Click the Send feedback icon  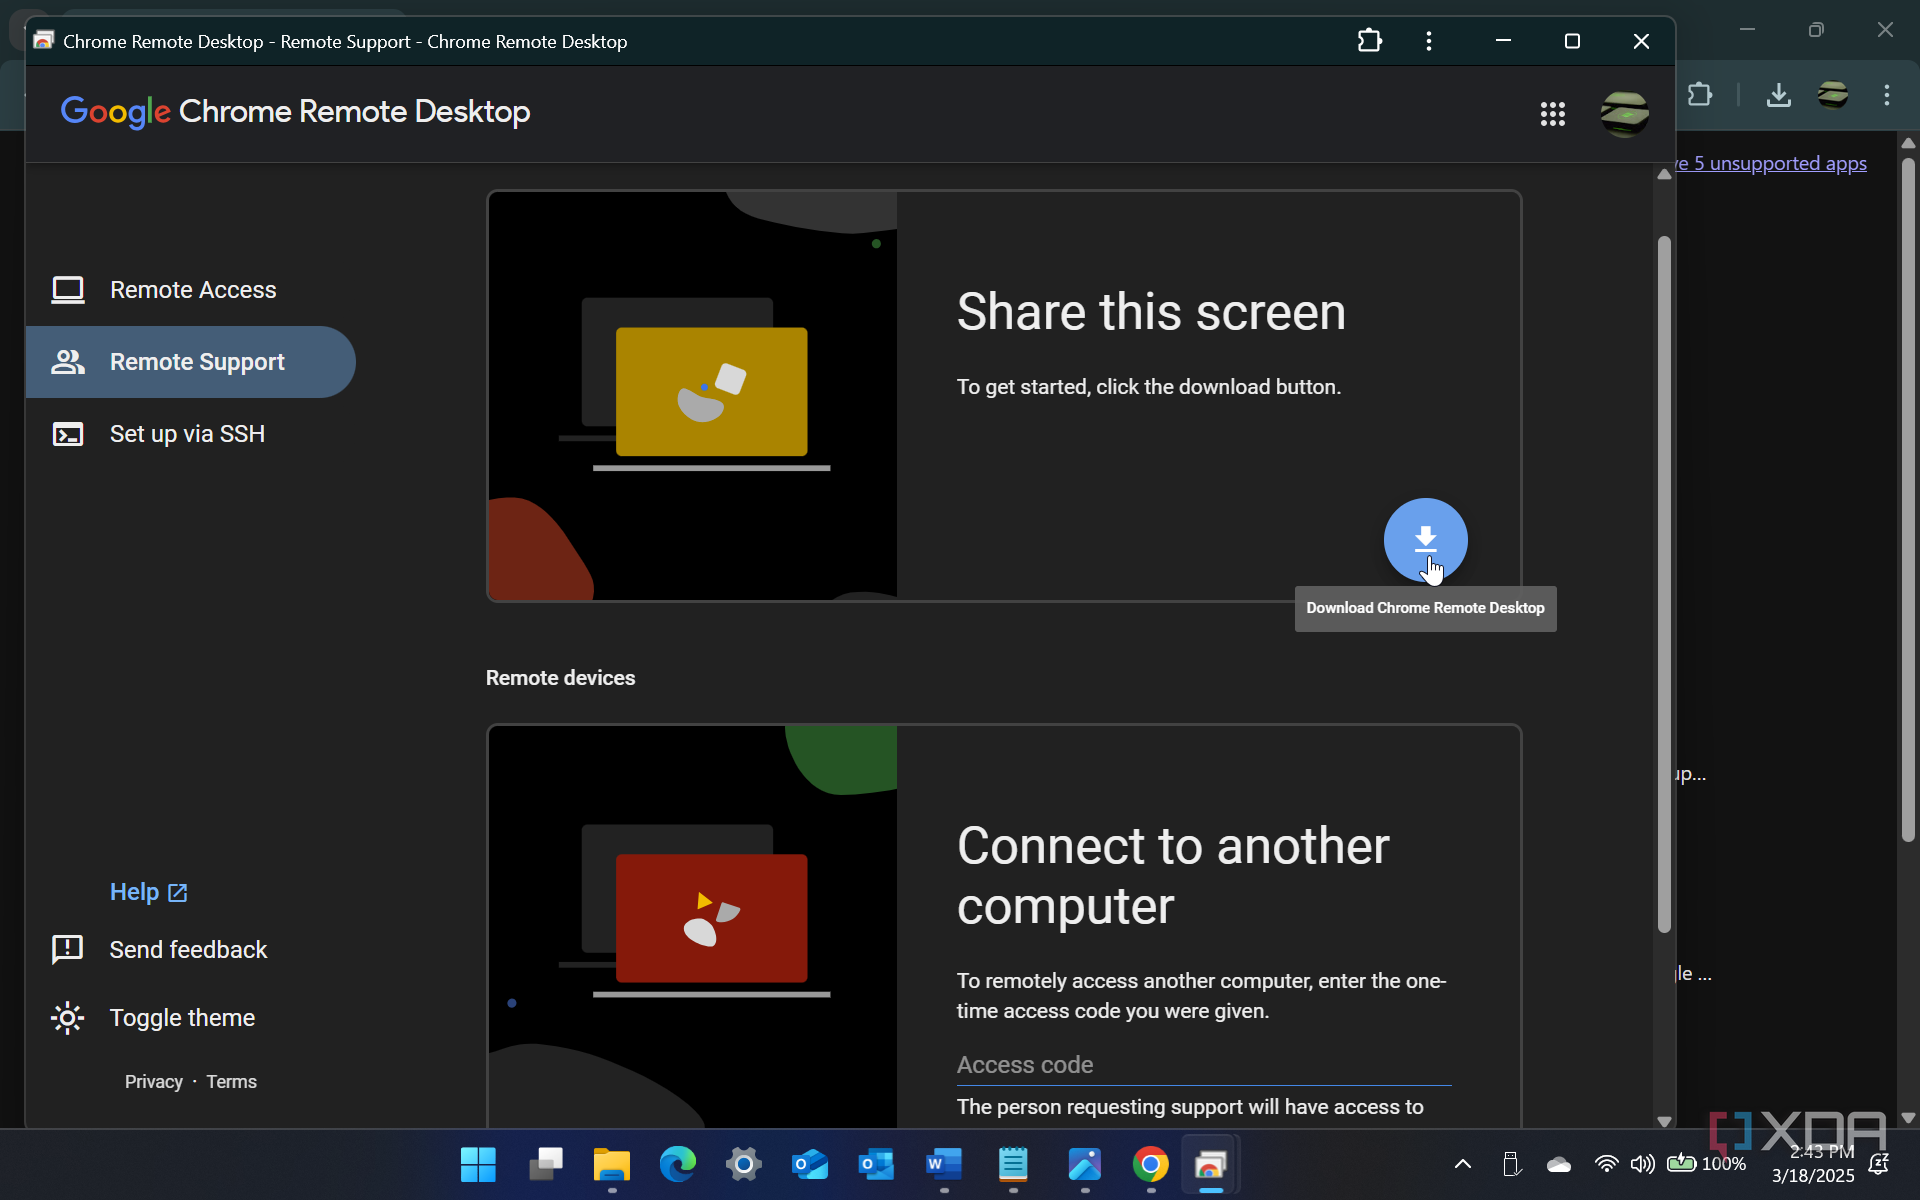67,950
